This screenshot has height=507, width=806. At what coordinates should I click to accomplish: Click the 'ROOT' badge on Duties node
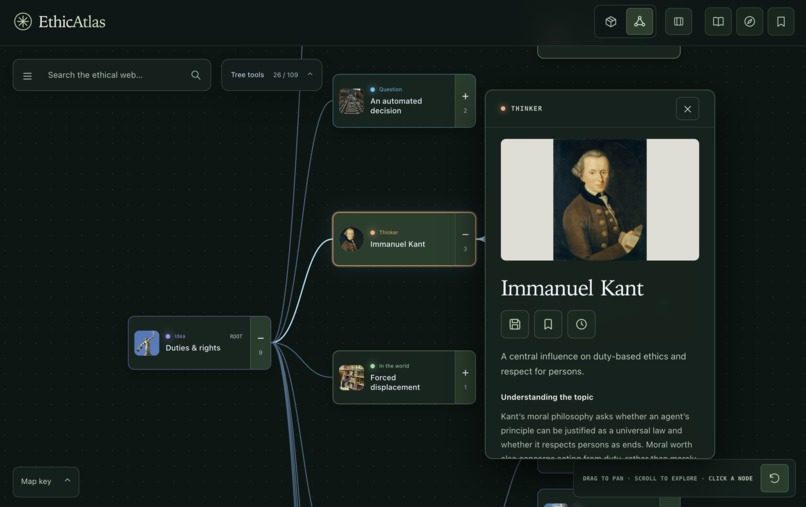coord(236,336)
